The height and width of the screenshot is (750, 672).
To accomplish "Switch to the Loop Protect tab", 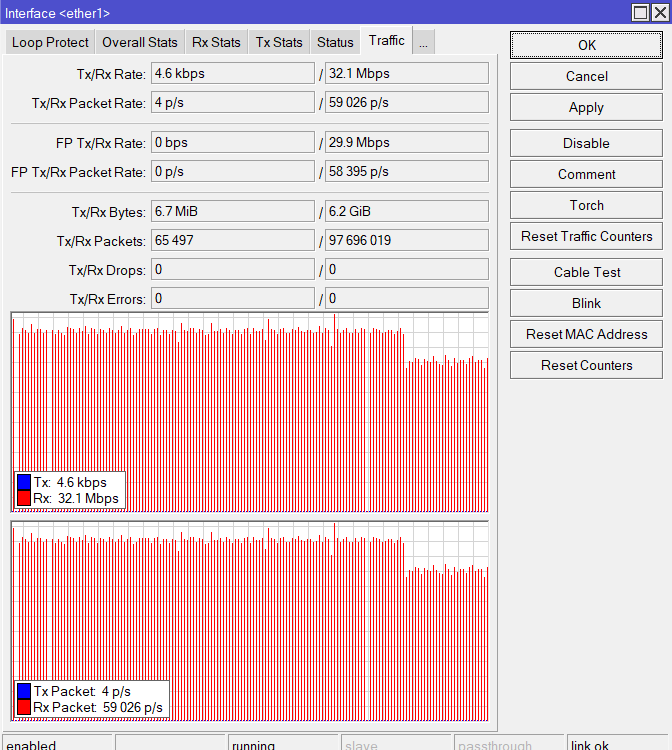I will coord(50,42).
